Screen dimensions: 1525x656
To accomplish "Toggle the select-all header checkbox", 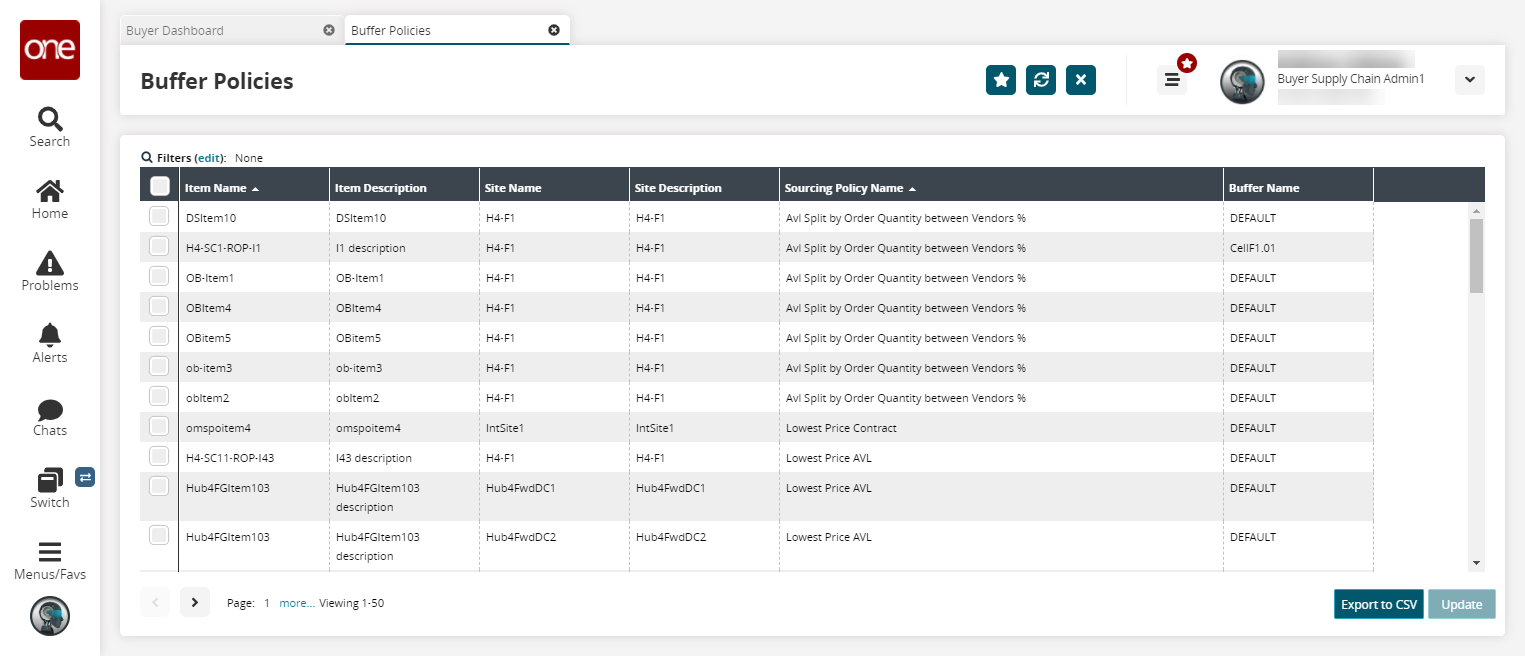I will click(159, 186).
